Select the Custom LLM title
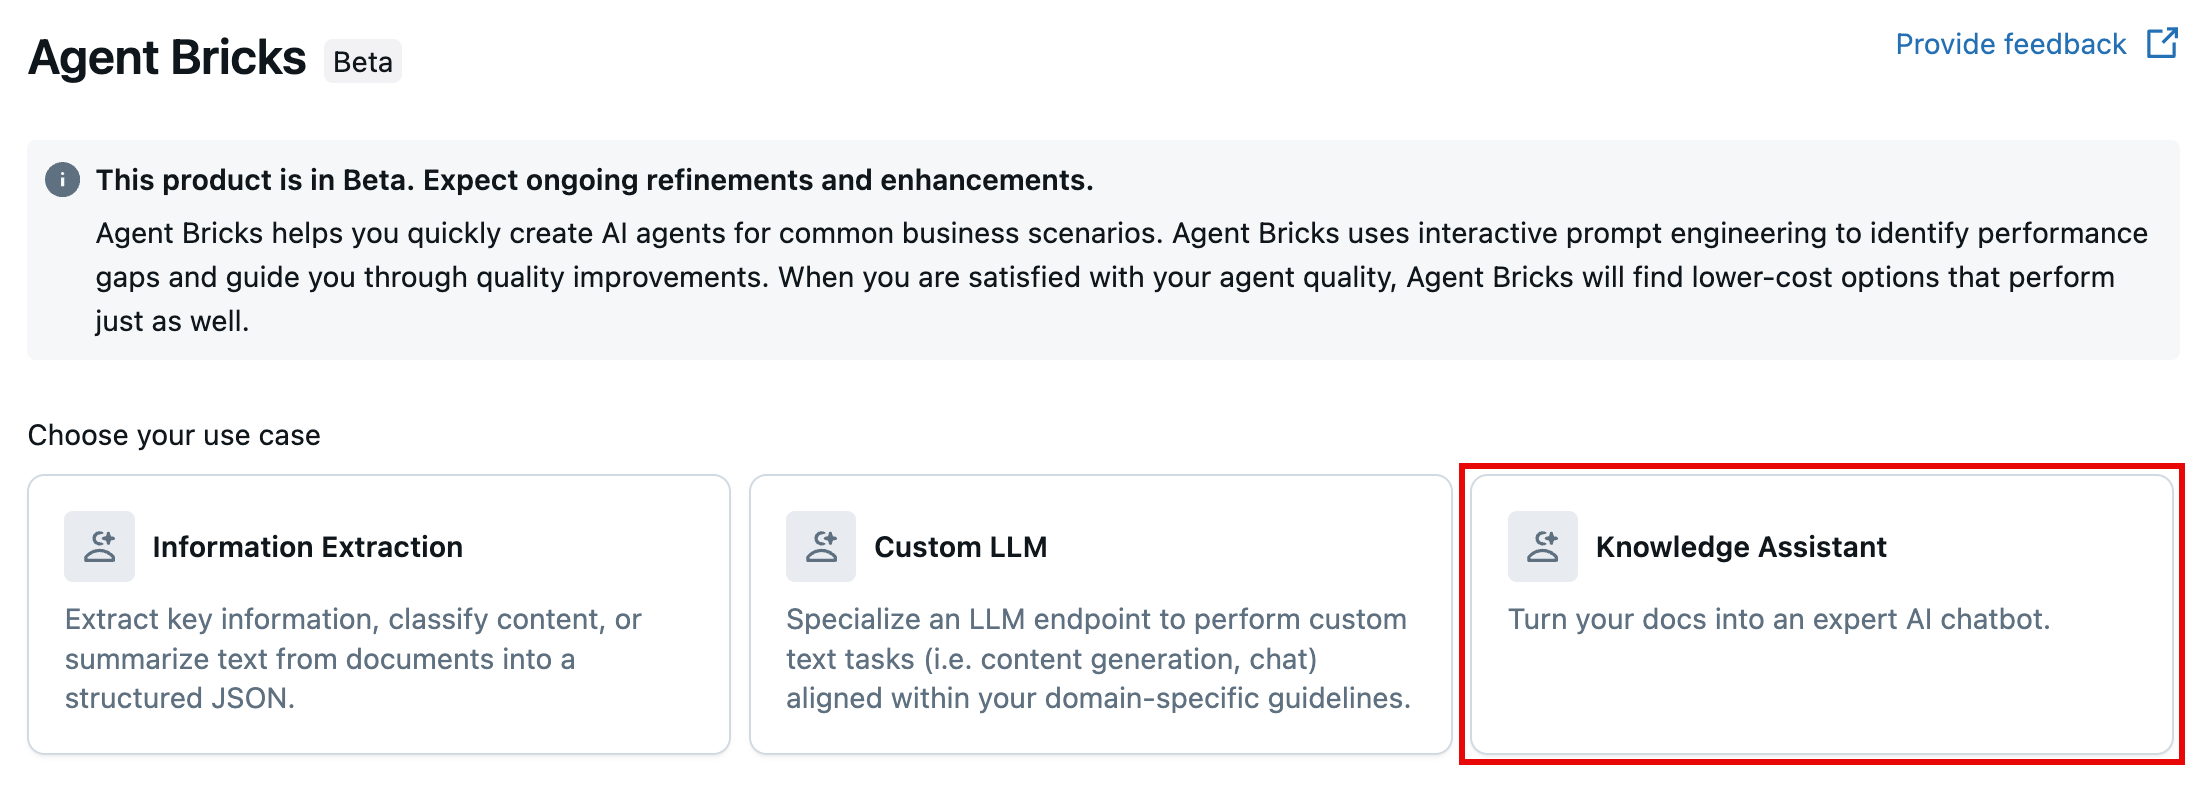 tap(960, 547)
